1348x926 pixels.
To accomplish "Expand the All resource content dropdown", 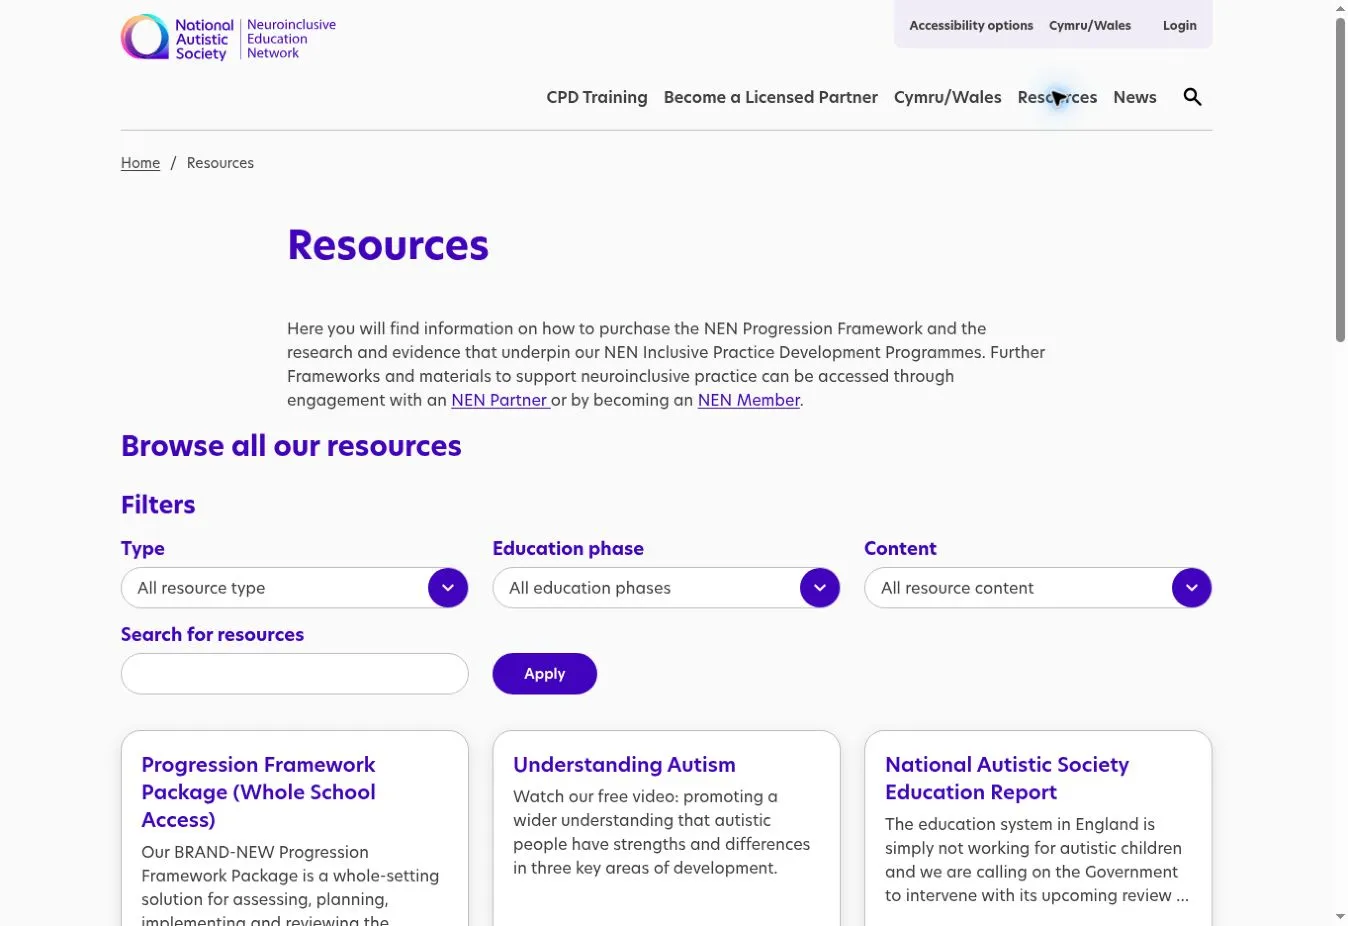I will 1038,588.
